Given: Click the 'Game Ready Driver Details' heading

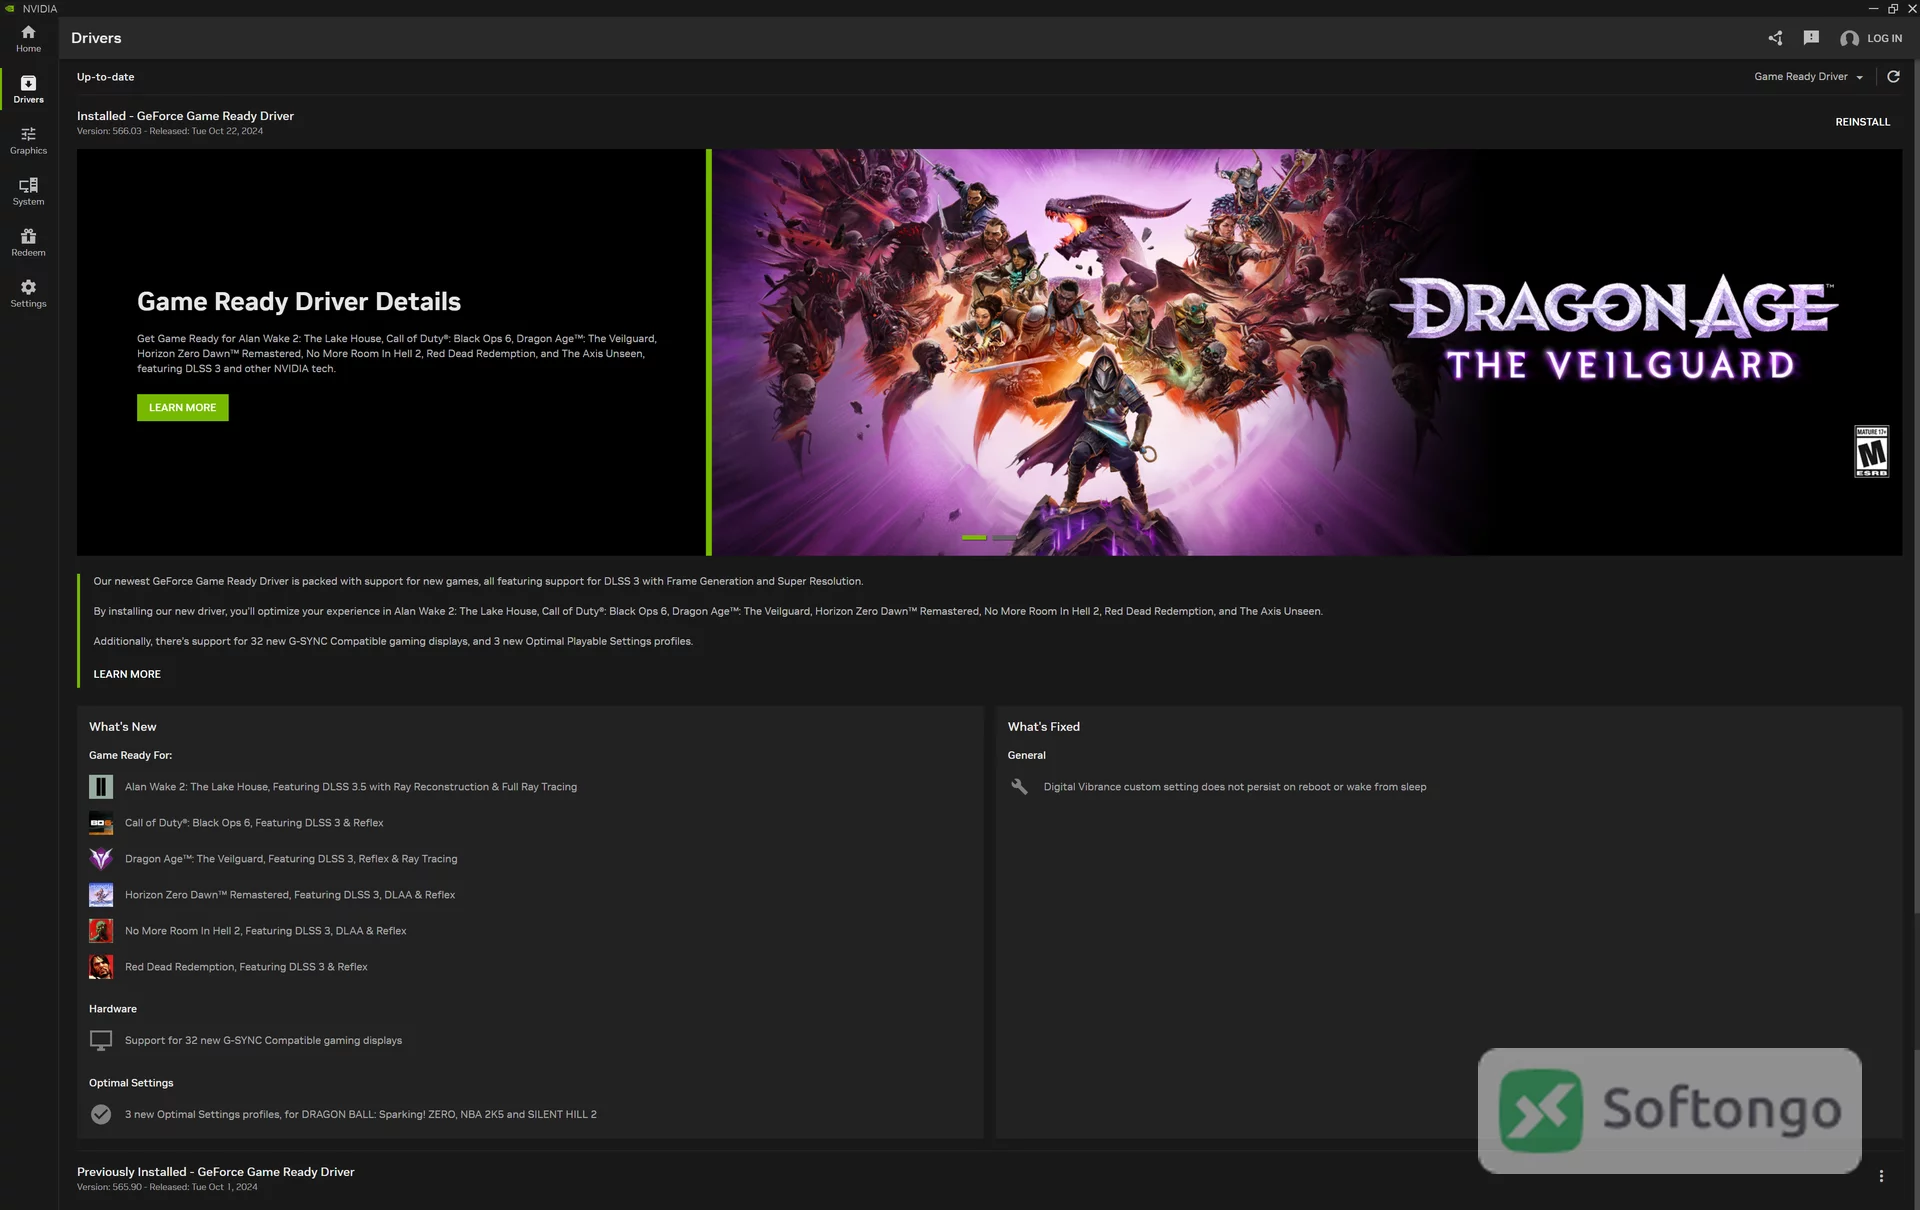Looking at the screenshot, I should tap(299, 302).
